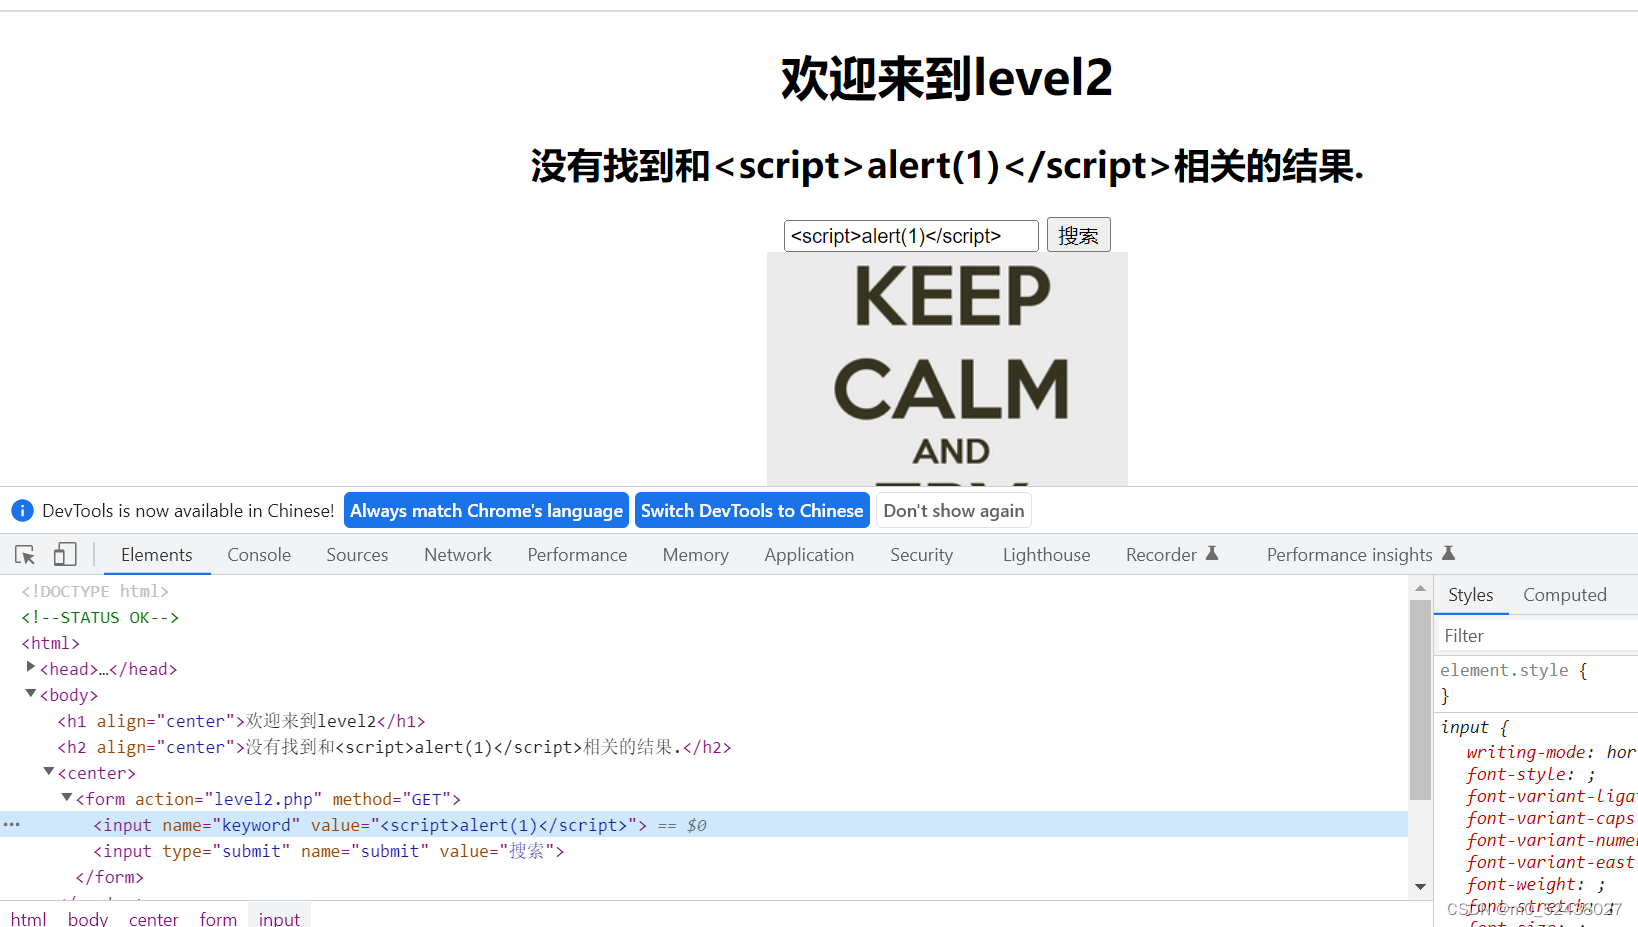Image resolution: width=1638 pixels, height=927 pixels.
Task: Click the keyword search input on the page
Action: coord(911,236)
